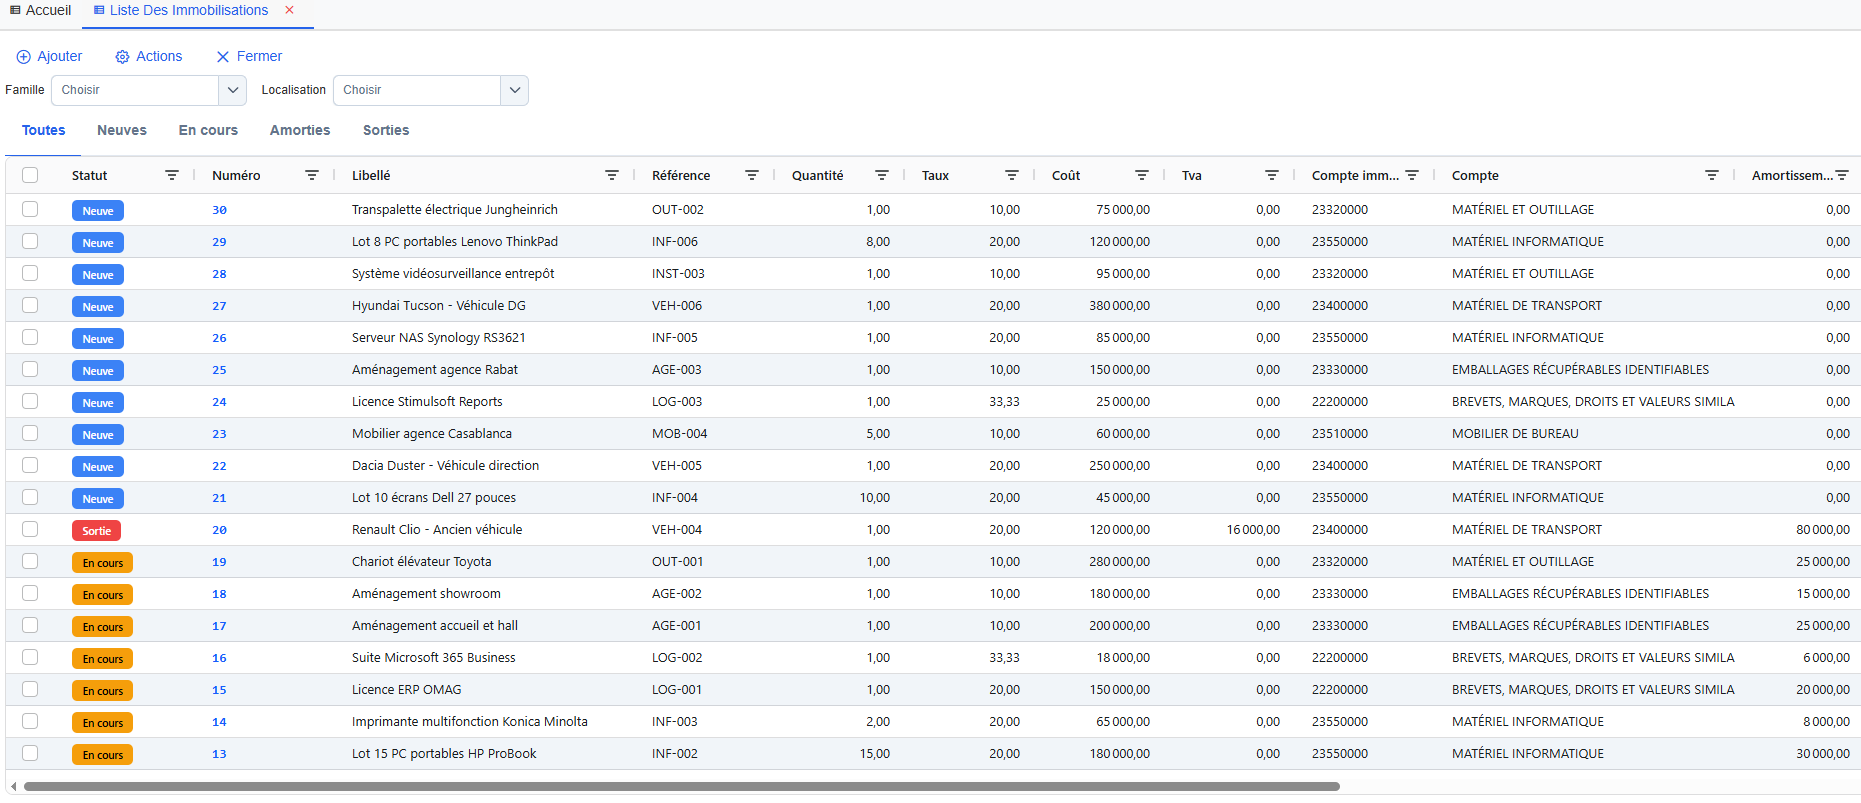Image resolution: width=1861 pixels, height=803 pixels.
Task: Switch to the Amorties tab
Action: point(300,130)
